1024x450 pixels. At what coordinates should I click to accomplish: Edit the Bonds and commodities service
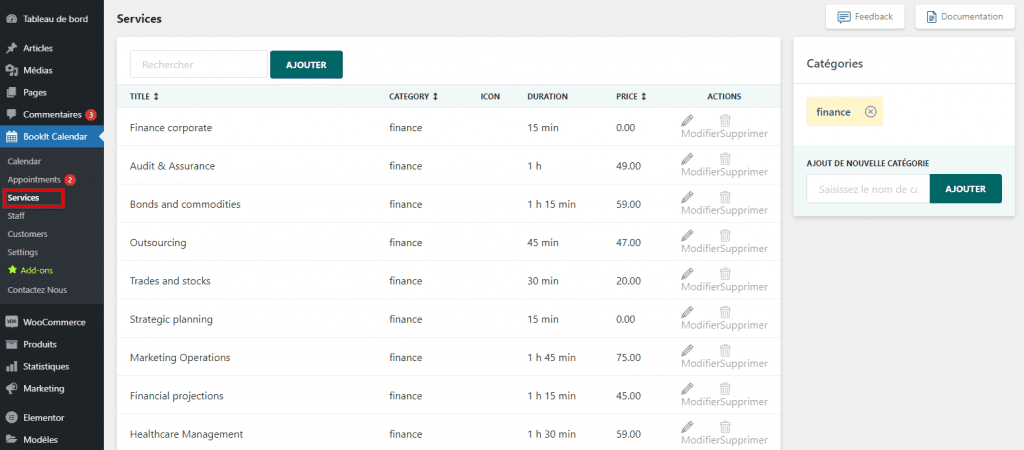pyautogui.click(x=686, y=197)
